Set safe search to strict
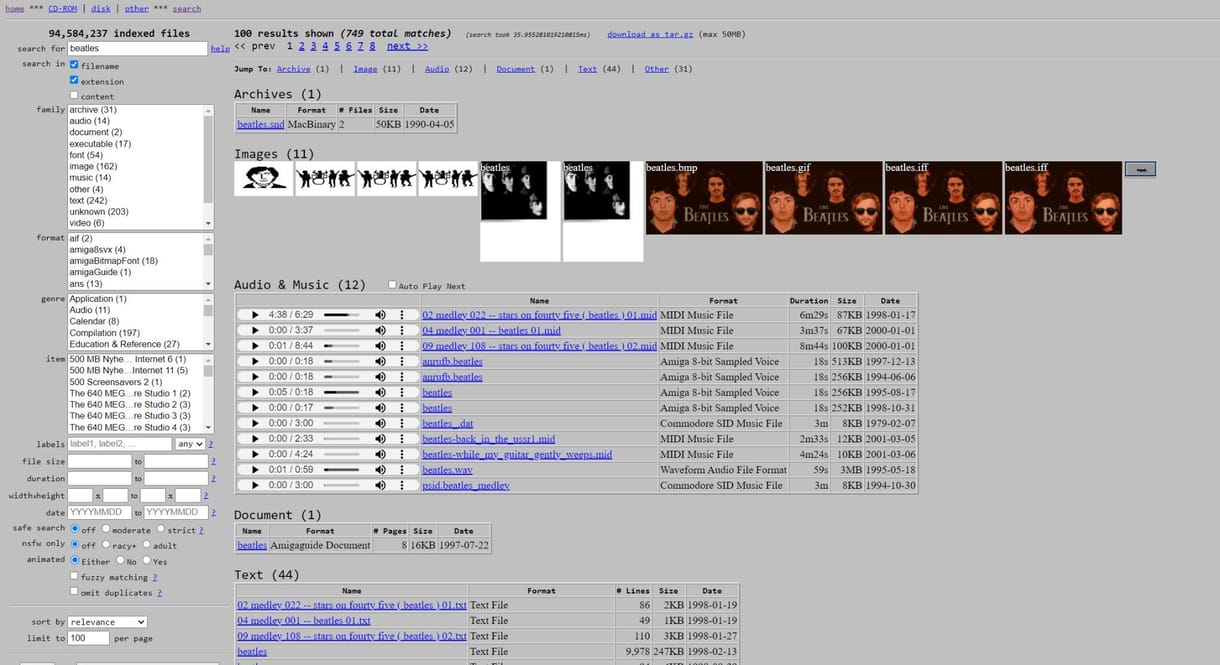 [162, 529]
